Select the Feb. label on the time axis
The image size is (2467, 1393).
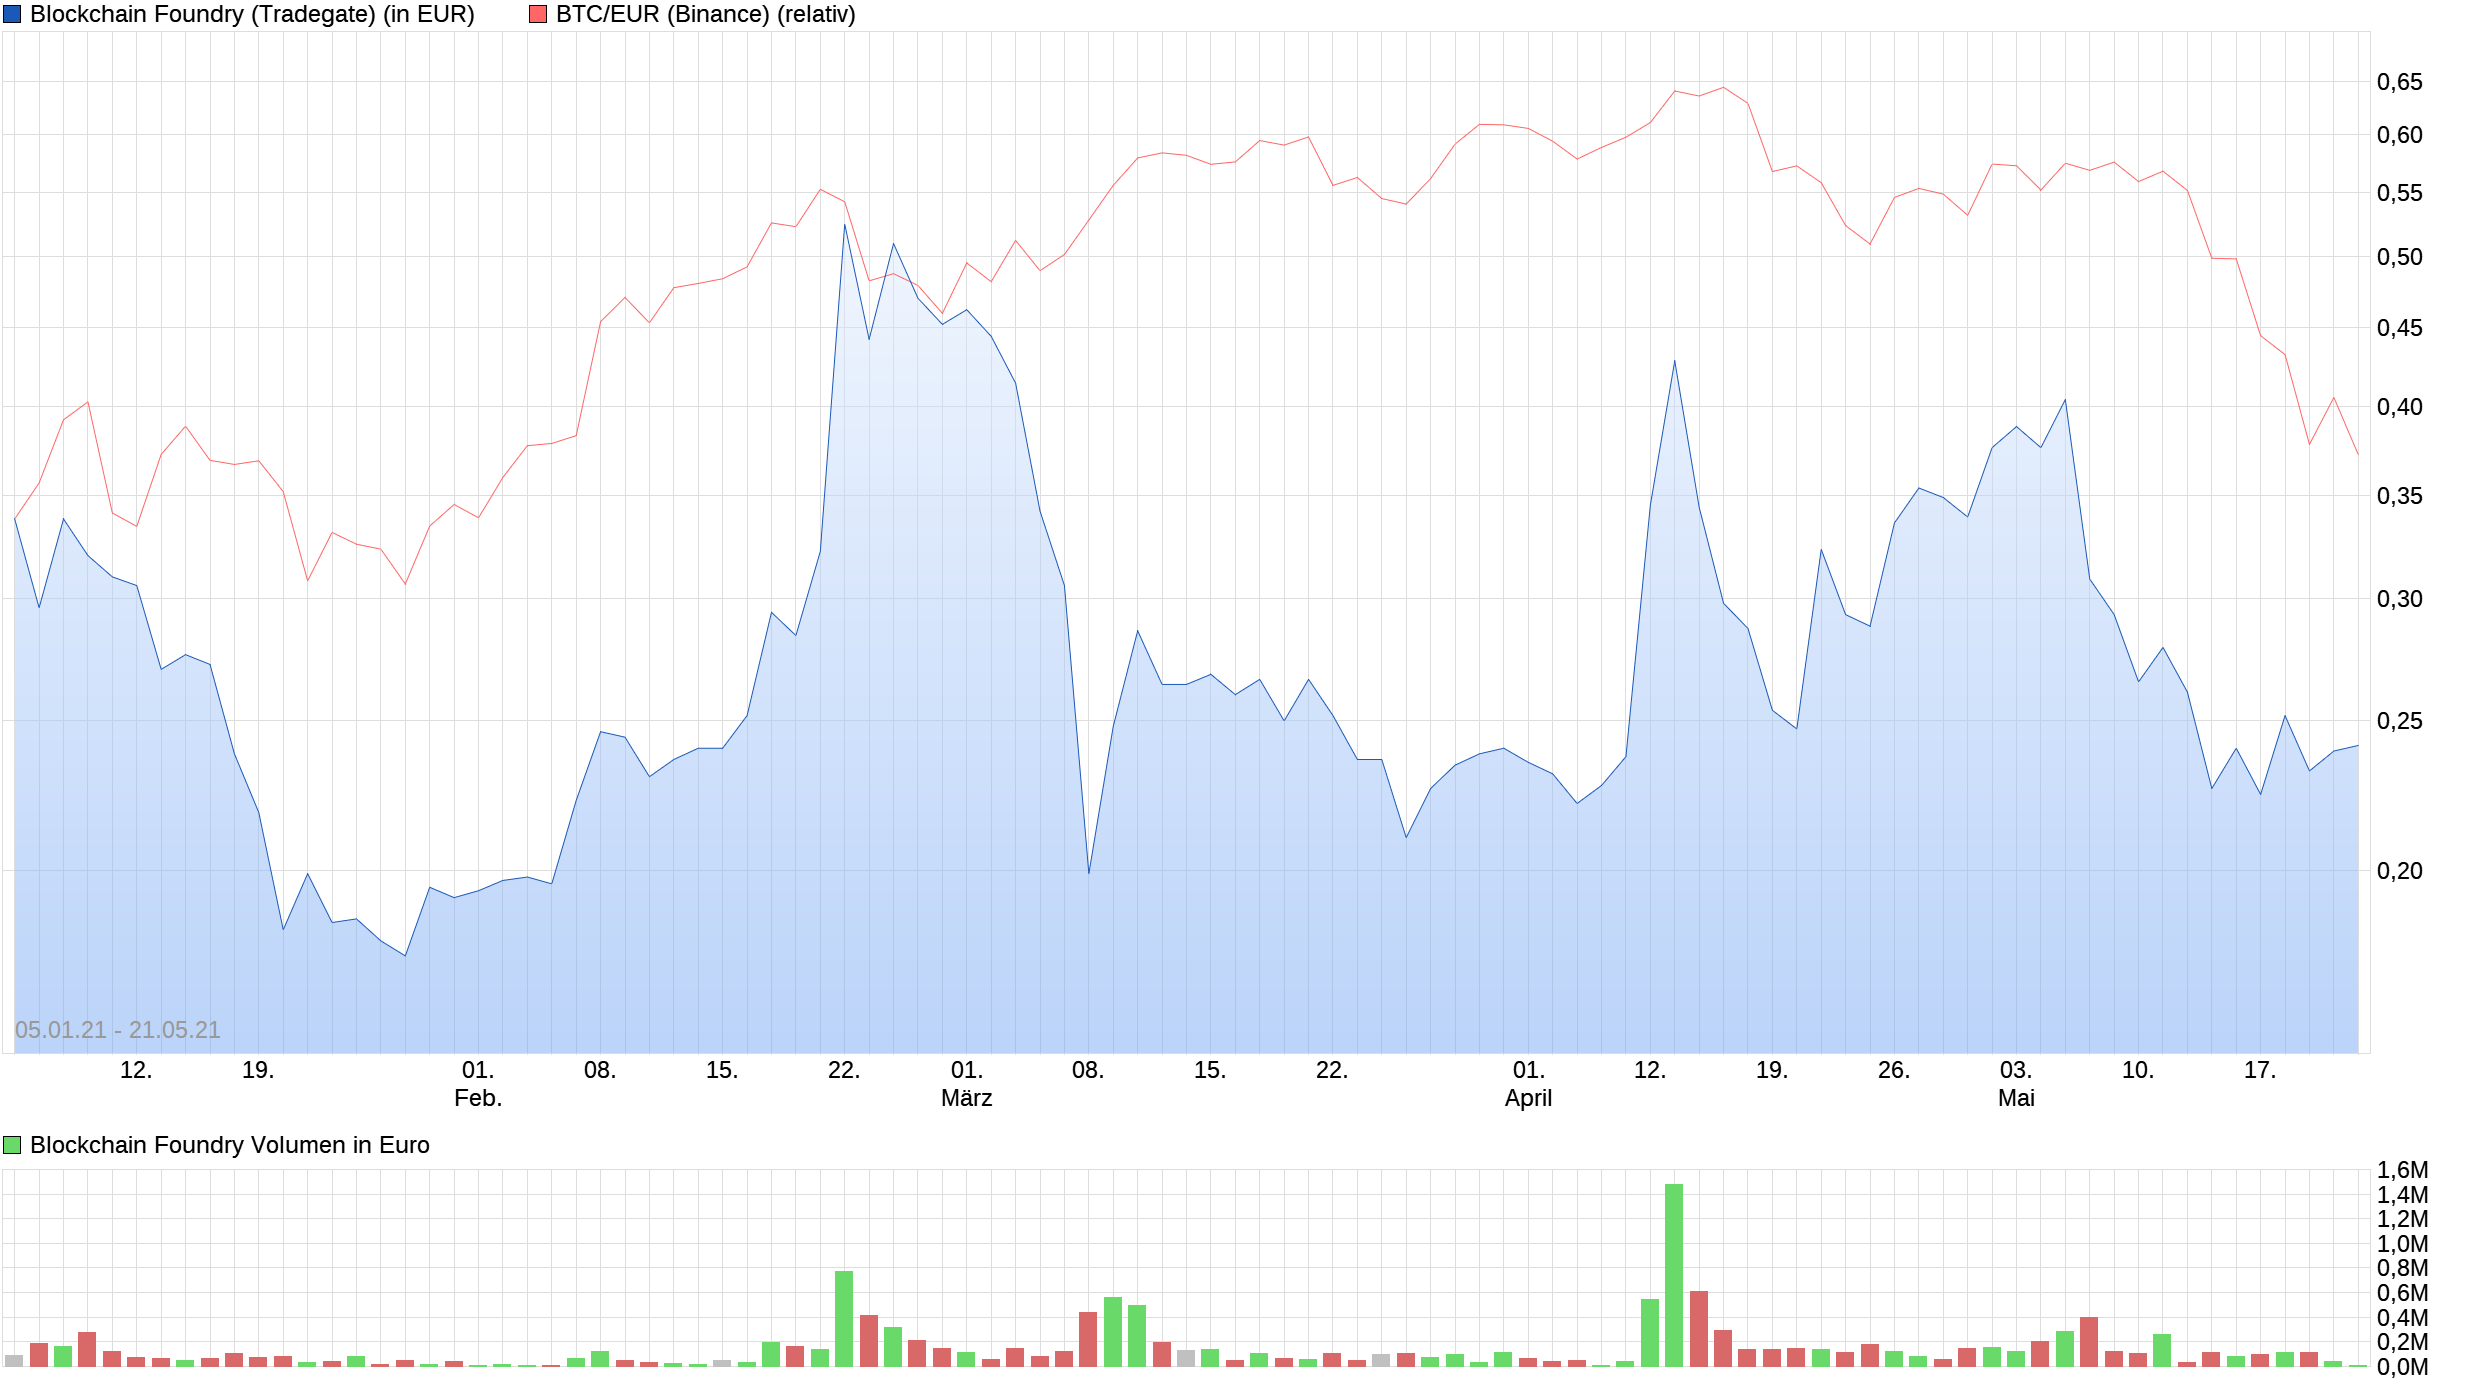click(478, 1097)
